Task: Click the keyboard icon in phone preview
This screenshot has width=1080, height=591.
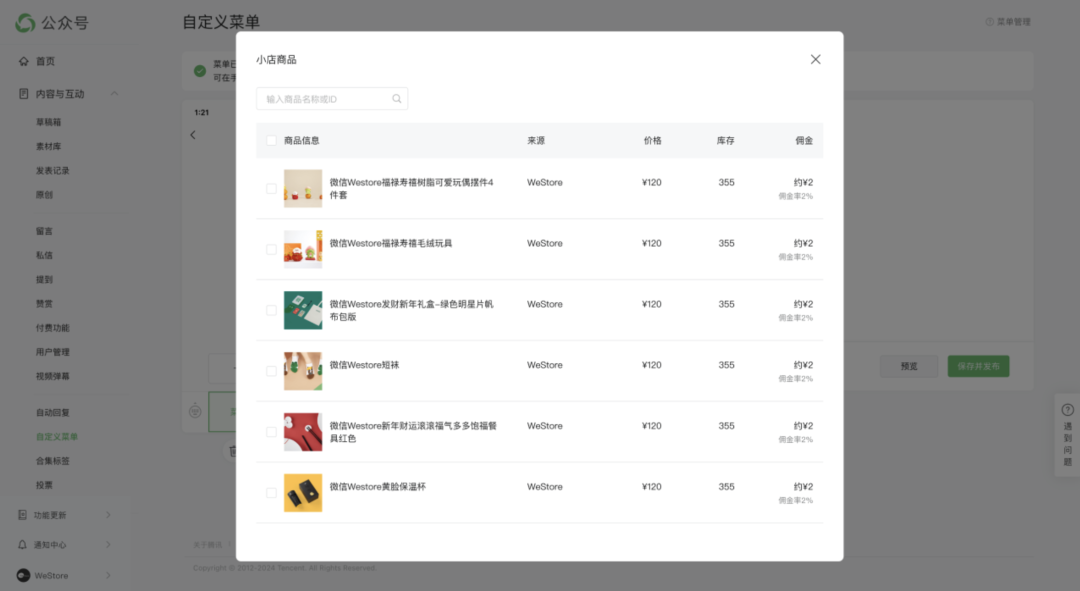Action: point(195,411)
